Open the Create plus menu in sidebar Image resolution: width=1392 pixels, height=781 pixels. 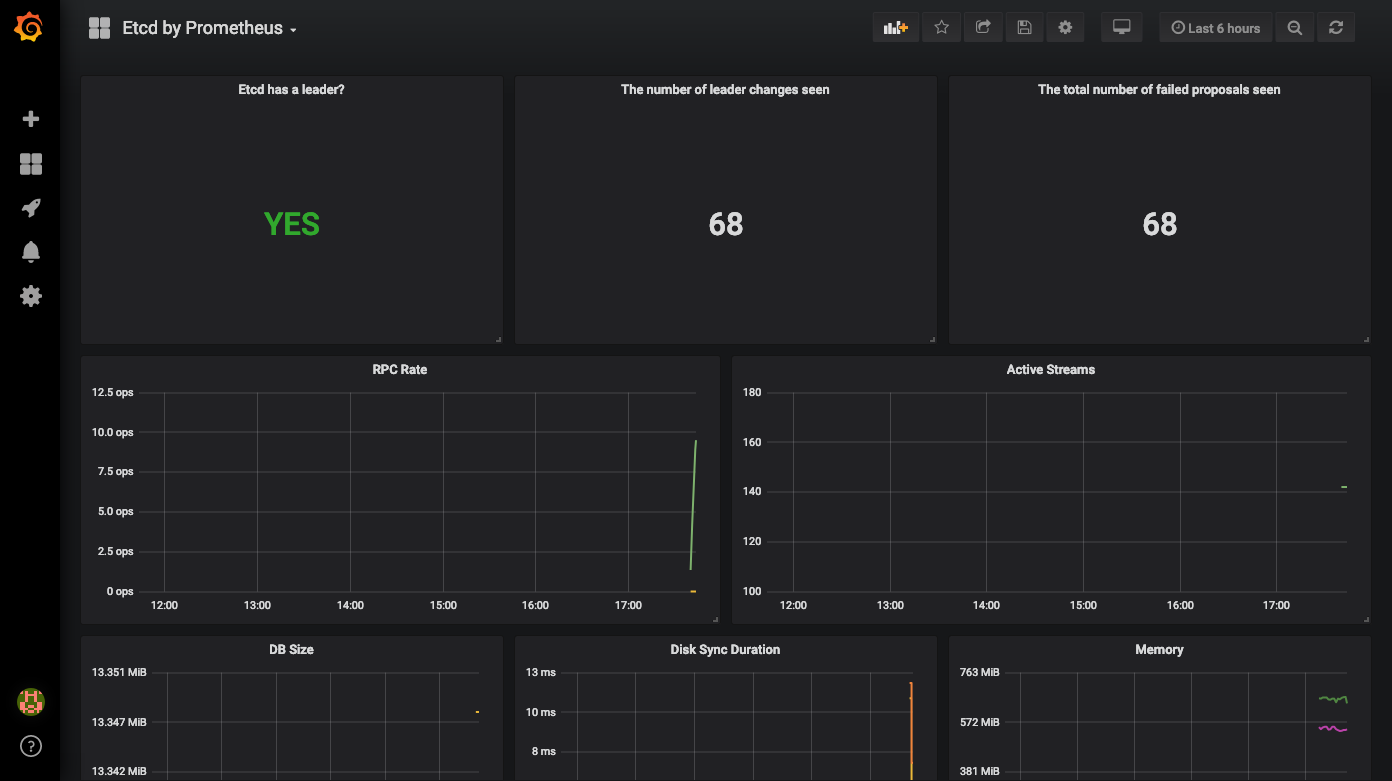[31, 119]
